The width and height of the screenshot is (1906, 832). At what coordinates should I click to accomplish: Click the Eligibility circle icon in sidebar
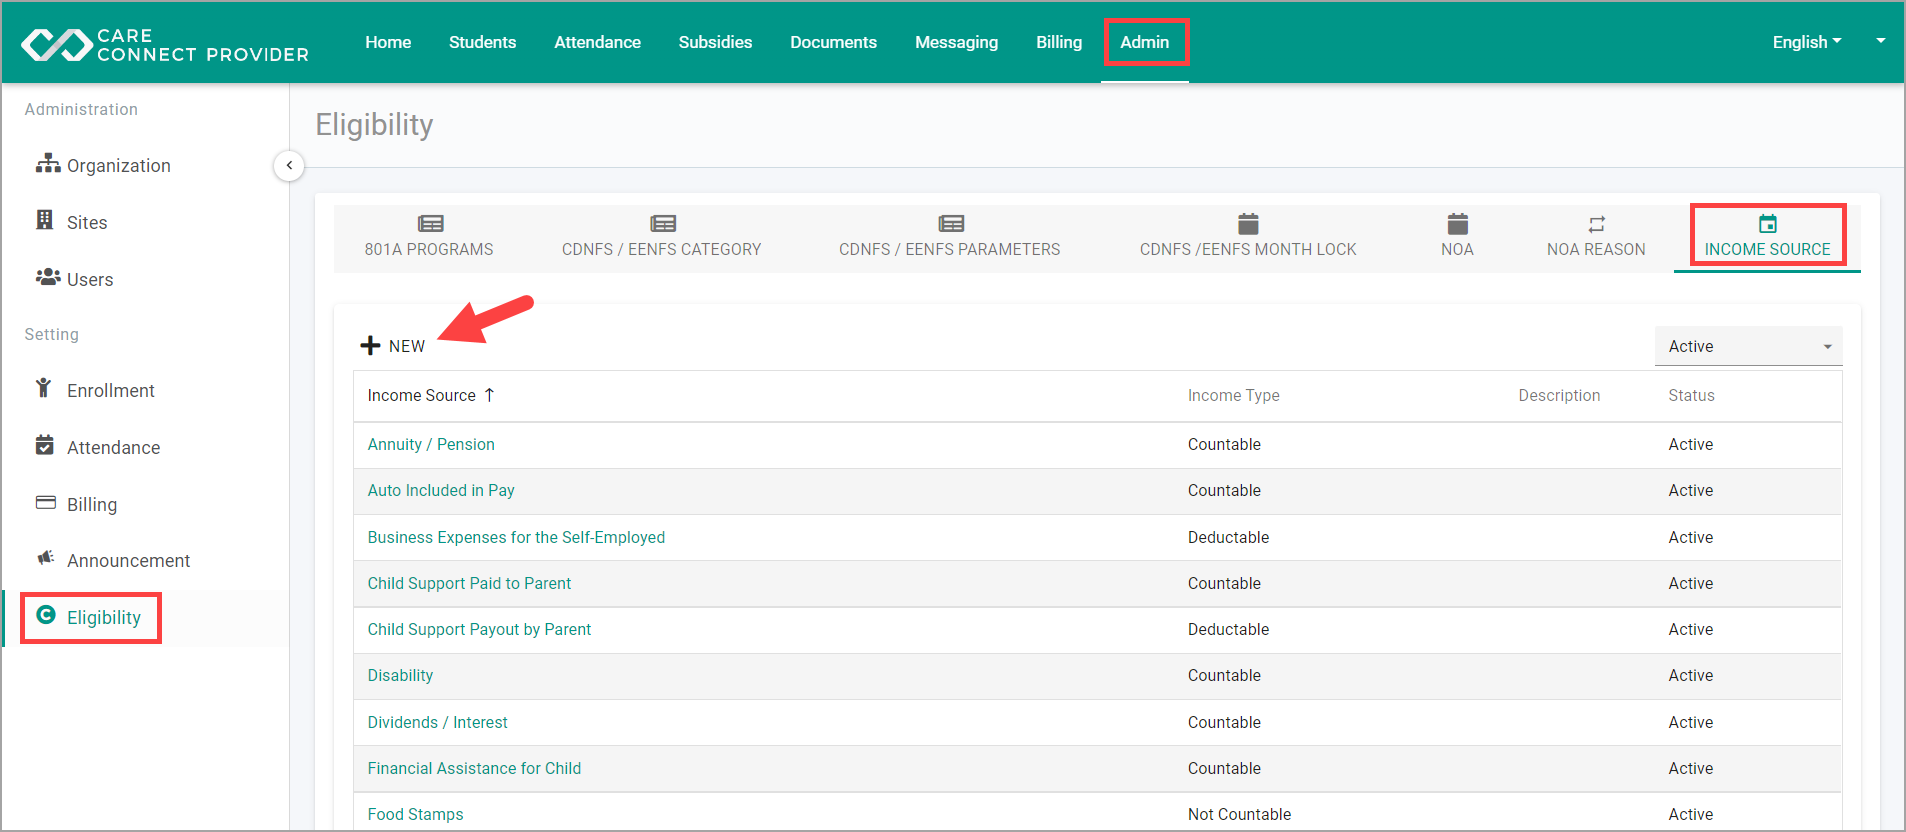tap(46, 615)
